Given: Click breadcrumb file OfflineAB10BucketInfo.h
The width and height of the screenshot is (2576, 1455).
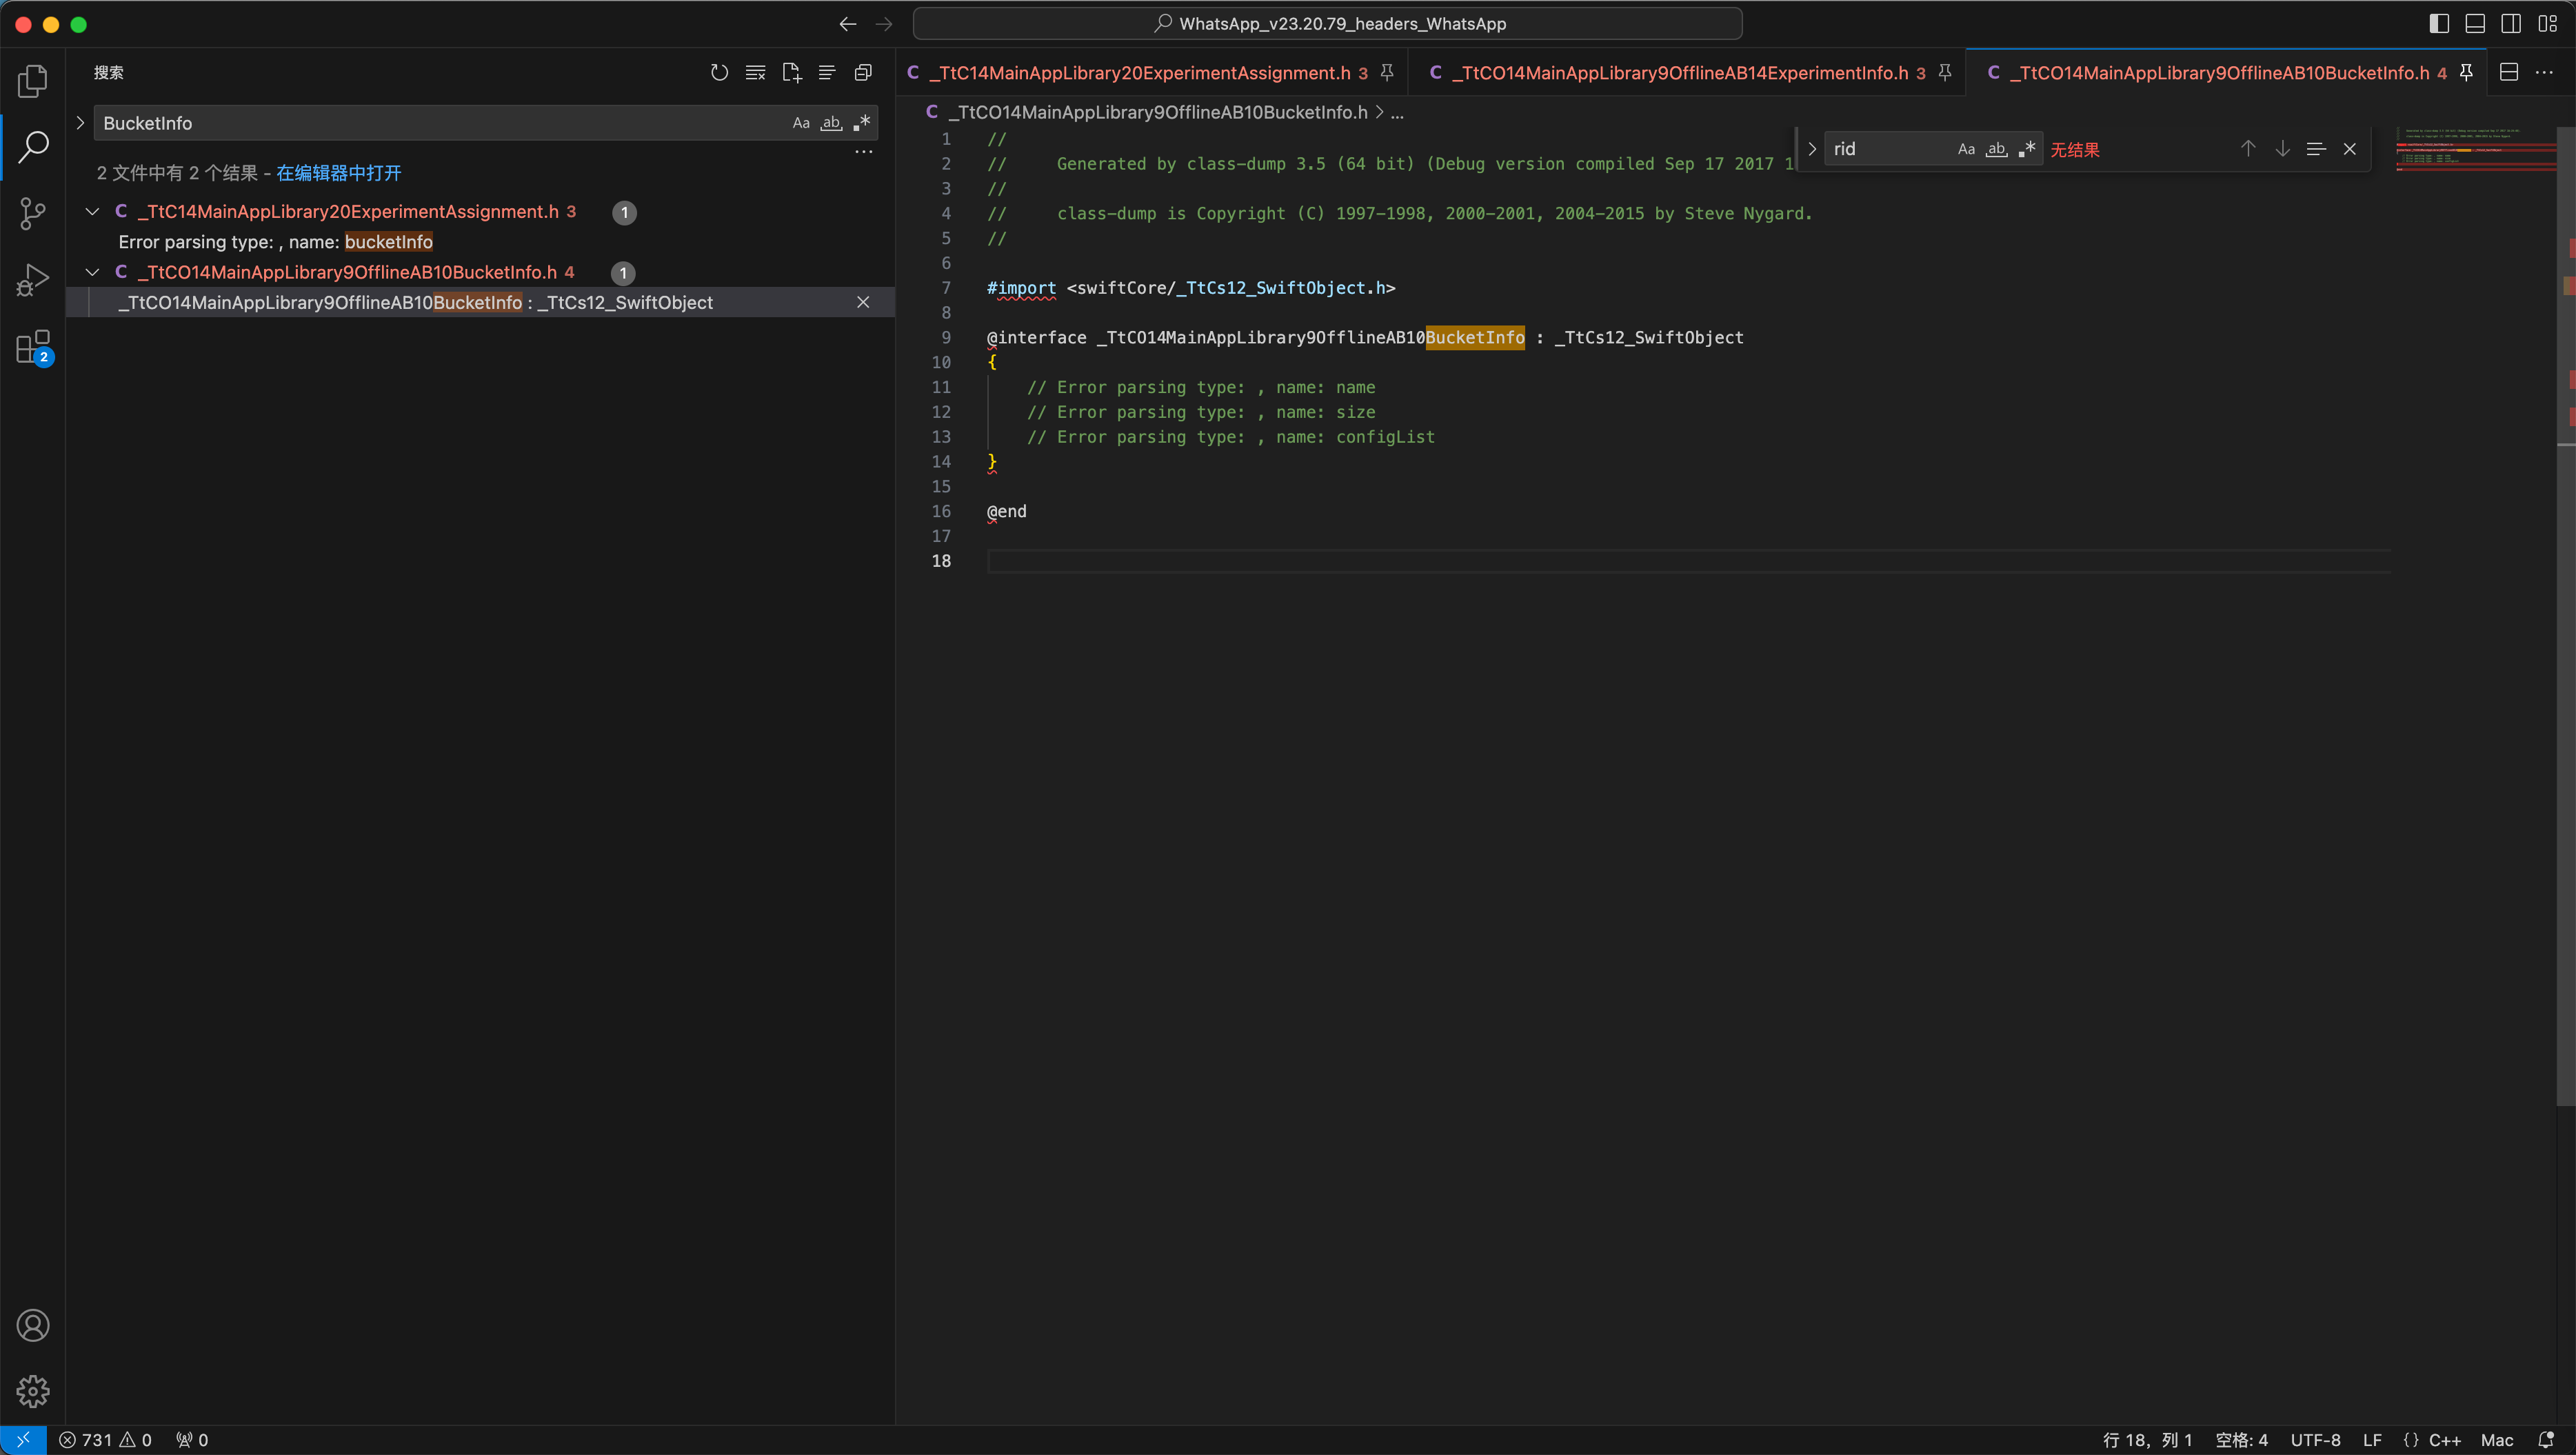Looking at the screenshot, I should pos(1157,112).
